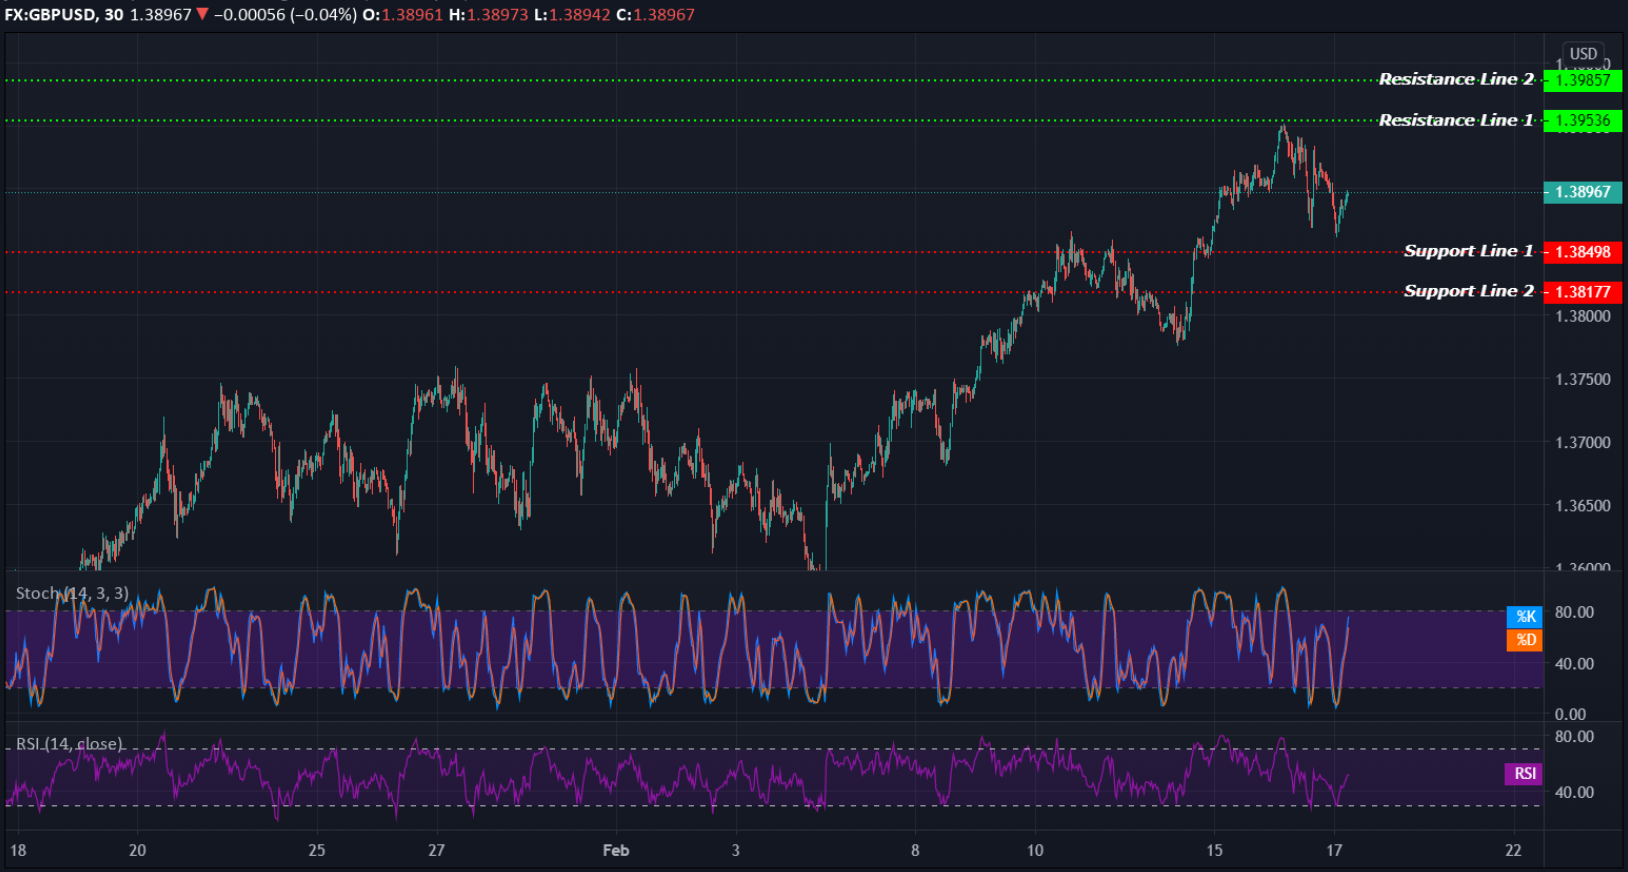Click the 80.00 level on Stoch axis
Screen dimensions: 1628x872
coord(1574,612)
